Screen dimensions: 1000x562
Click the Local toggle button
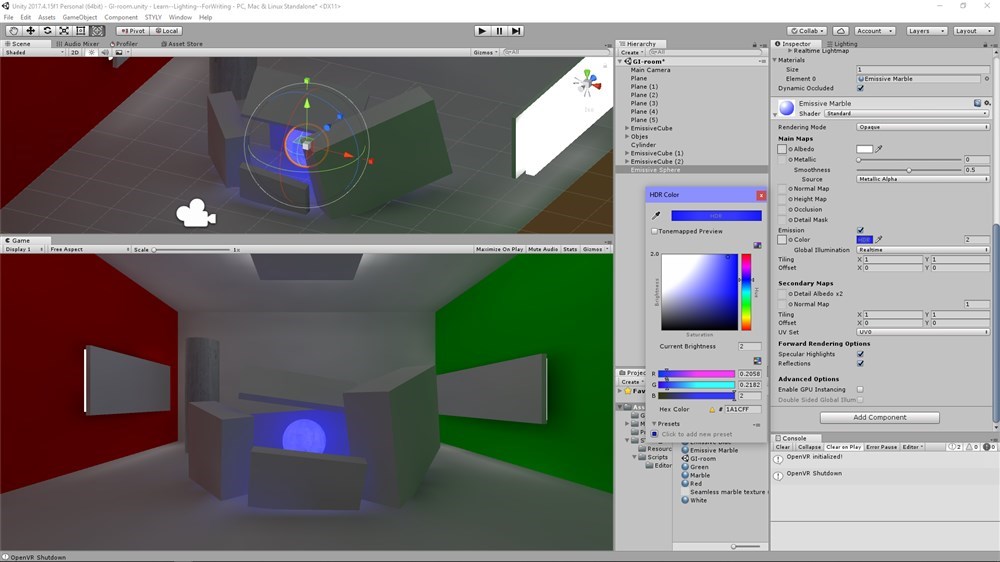coord(167,31)
